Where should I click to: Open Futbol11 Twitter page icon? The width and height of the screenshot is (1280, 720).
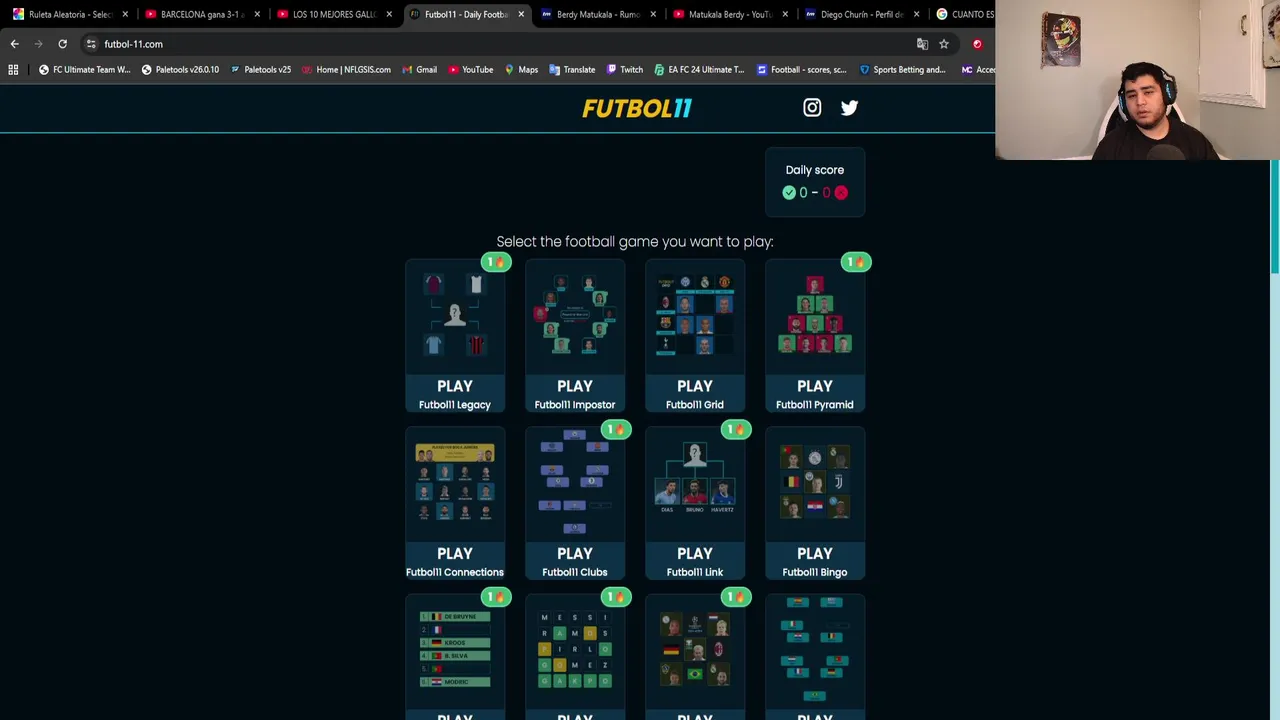pyautogui.click(x=849, y=108)
